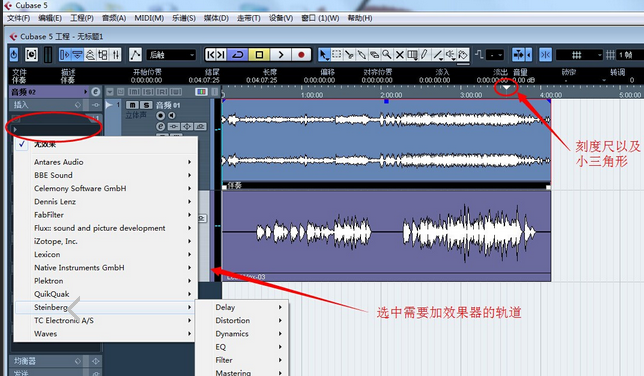Choose EQ in Steinberg submenu
644x376 pixels.
(242, 347)
